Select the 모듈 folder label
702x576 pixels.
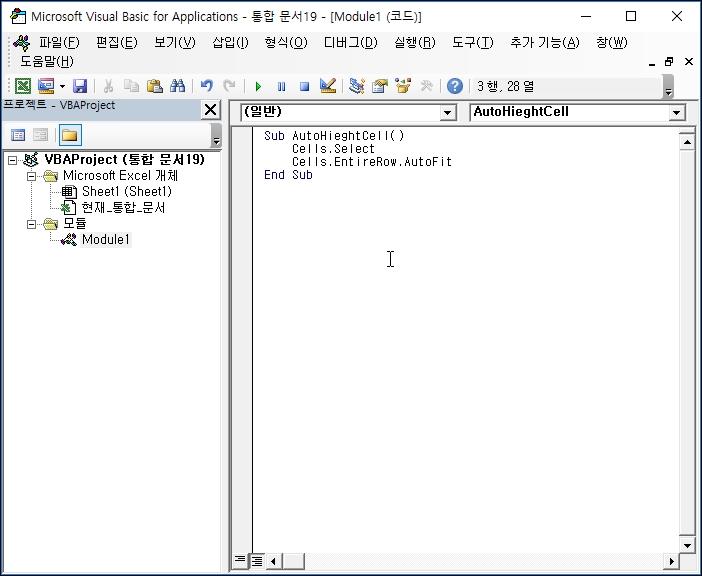click(x=74, y=223)
